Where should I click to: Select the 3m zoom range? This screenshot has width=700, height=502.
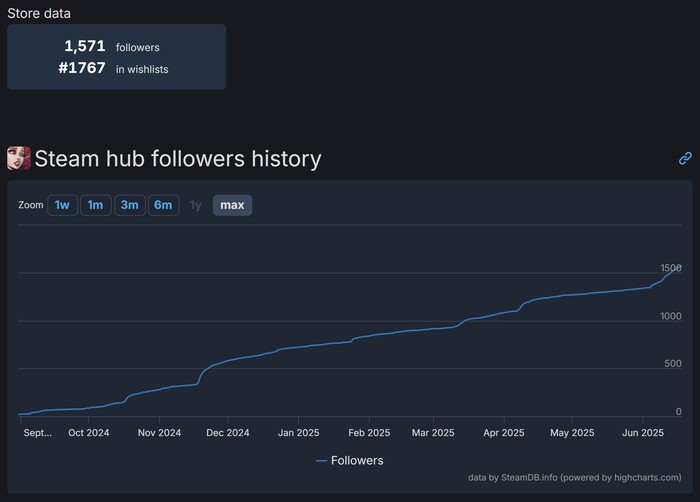click(129, 205)
